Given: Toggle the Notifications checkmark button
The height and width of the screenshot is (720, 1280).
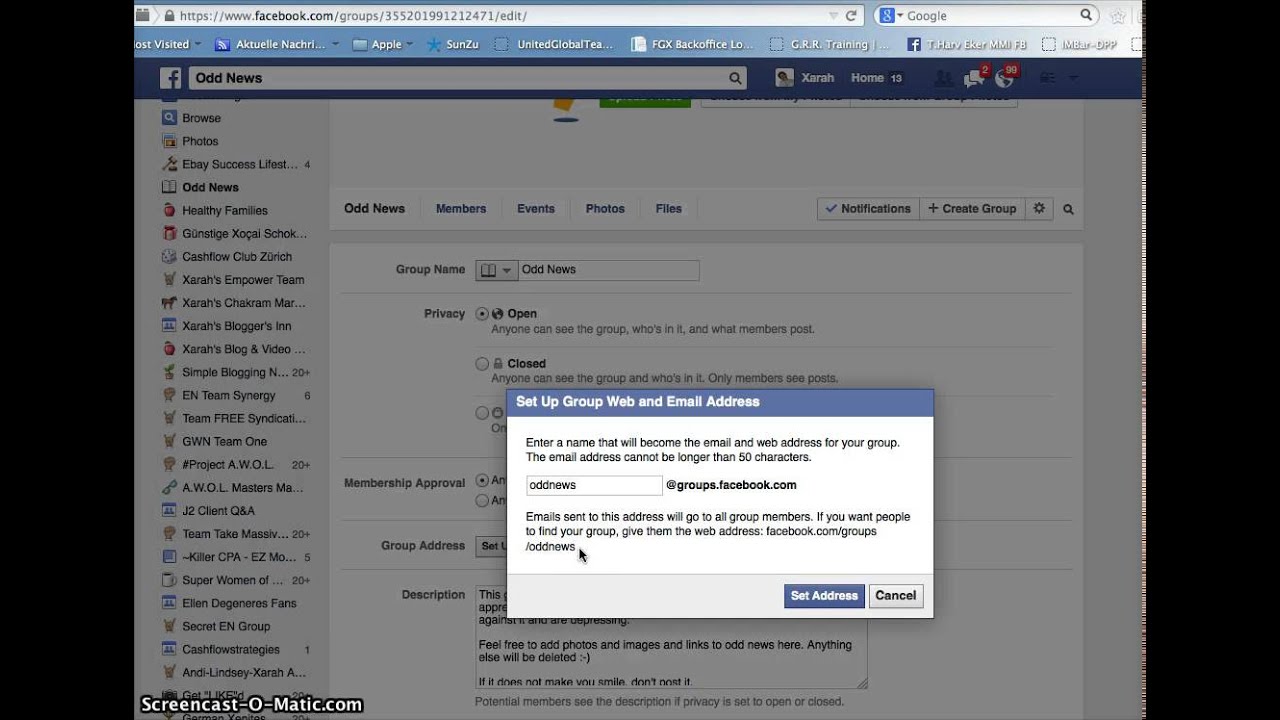Looking at the screenshot, I should pyautogui.click(x=867, y=208).
